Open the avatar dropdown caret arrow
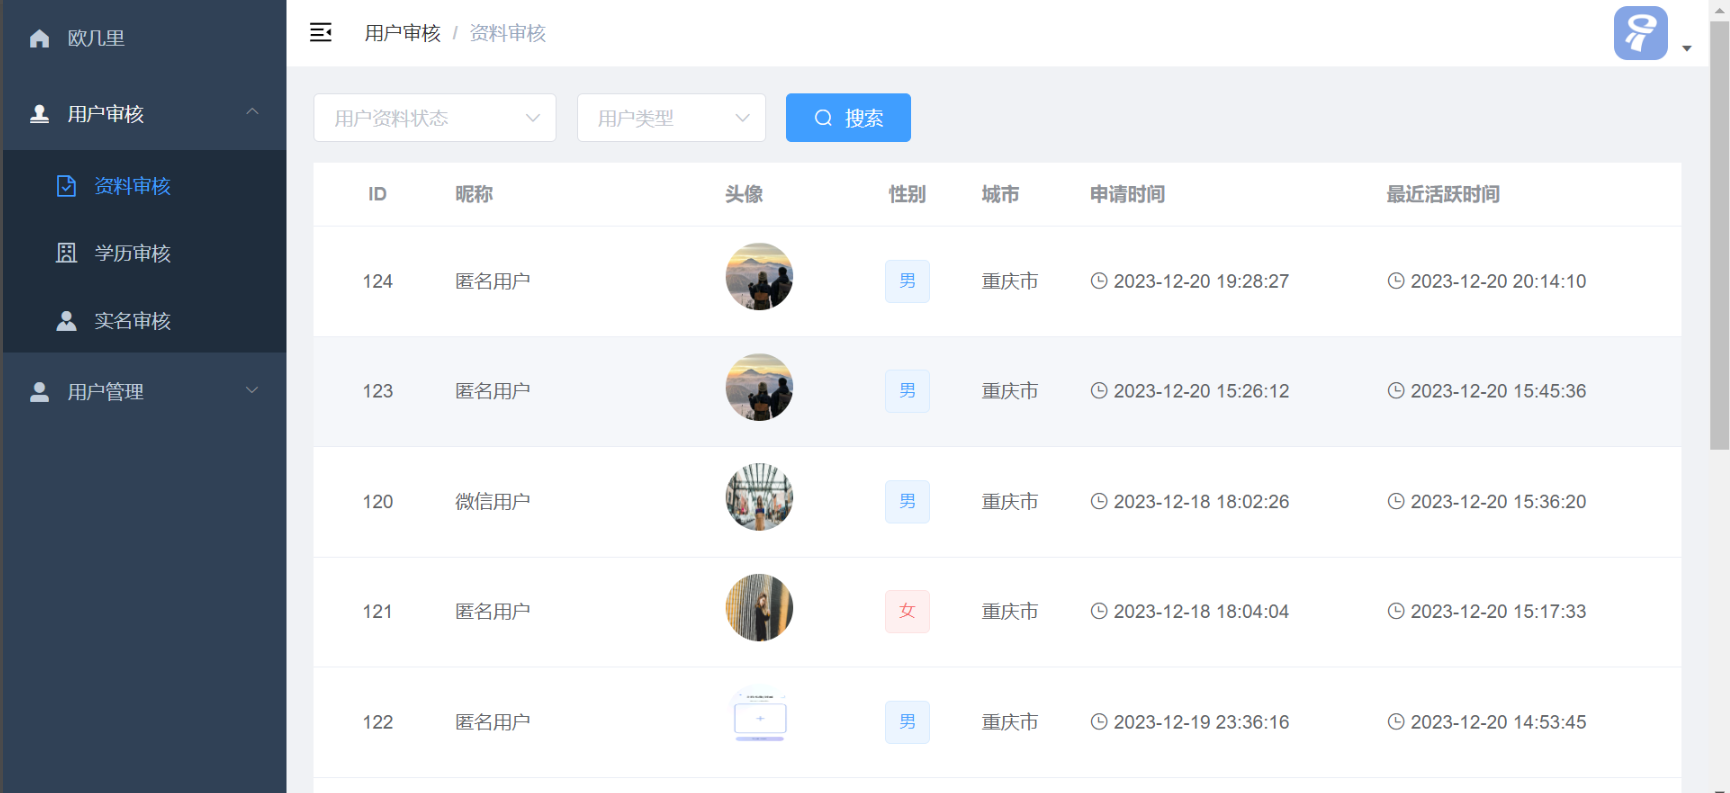 coord(1687,48)
